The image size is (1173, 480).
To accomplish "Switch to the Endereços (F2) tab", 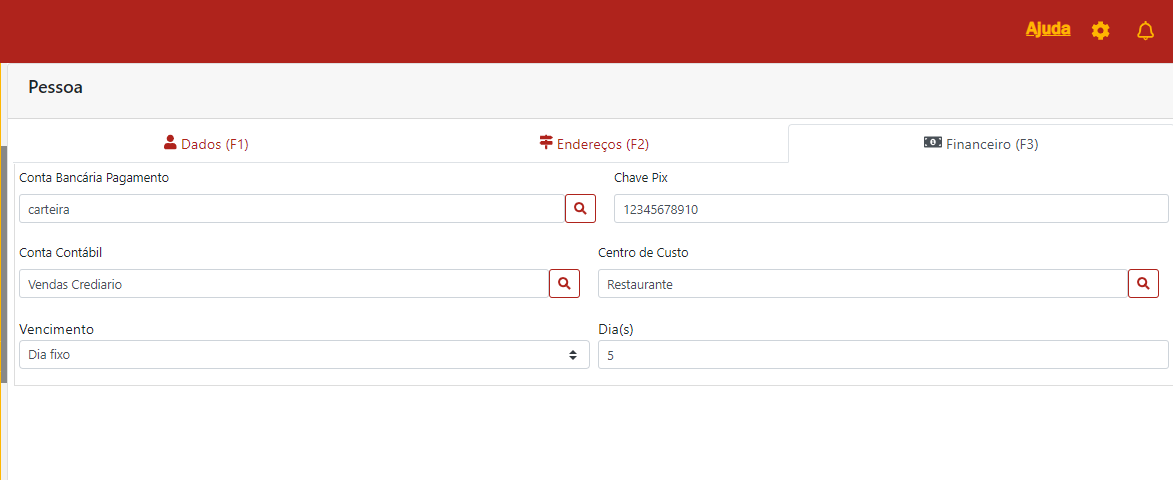I will tap(596, 144).
